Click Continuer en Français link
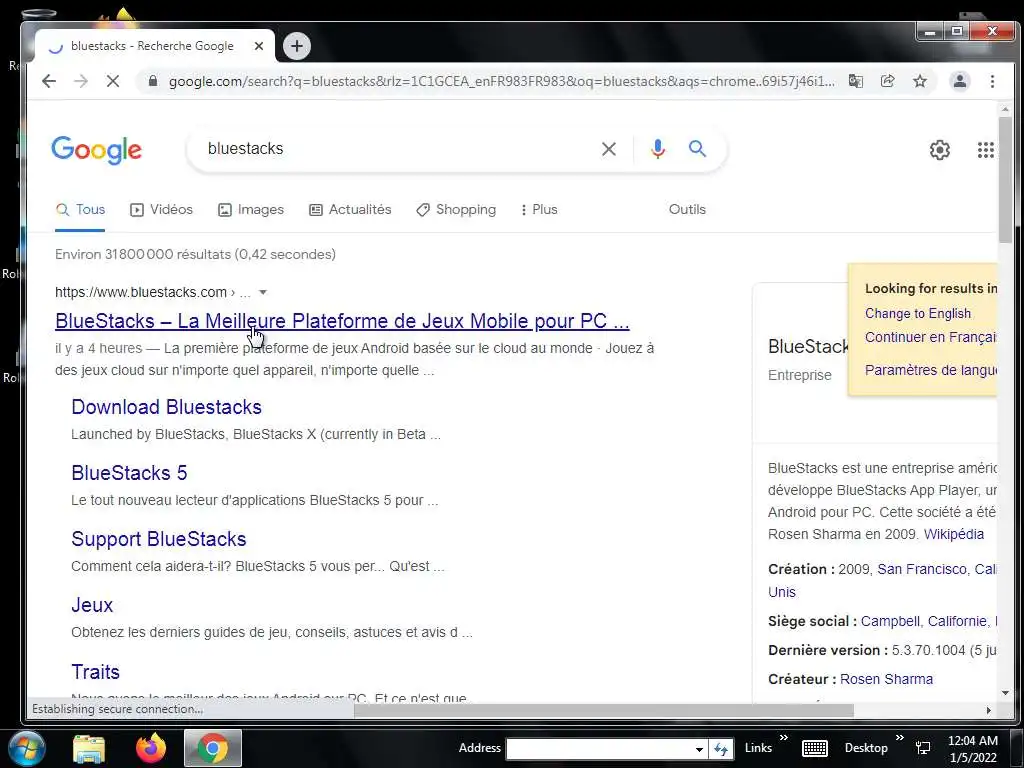Image resolution: width=1024 pixels, height=768 pixels. click(x=931, y=337)
